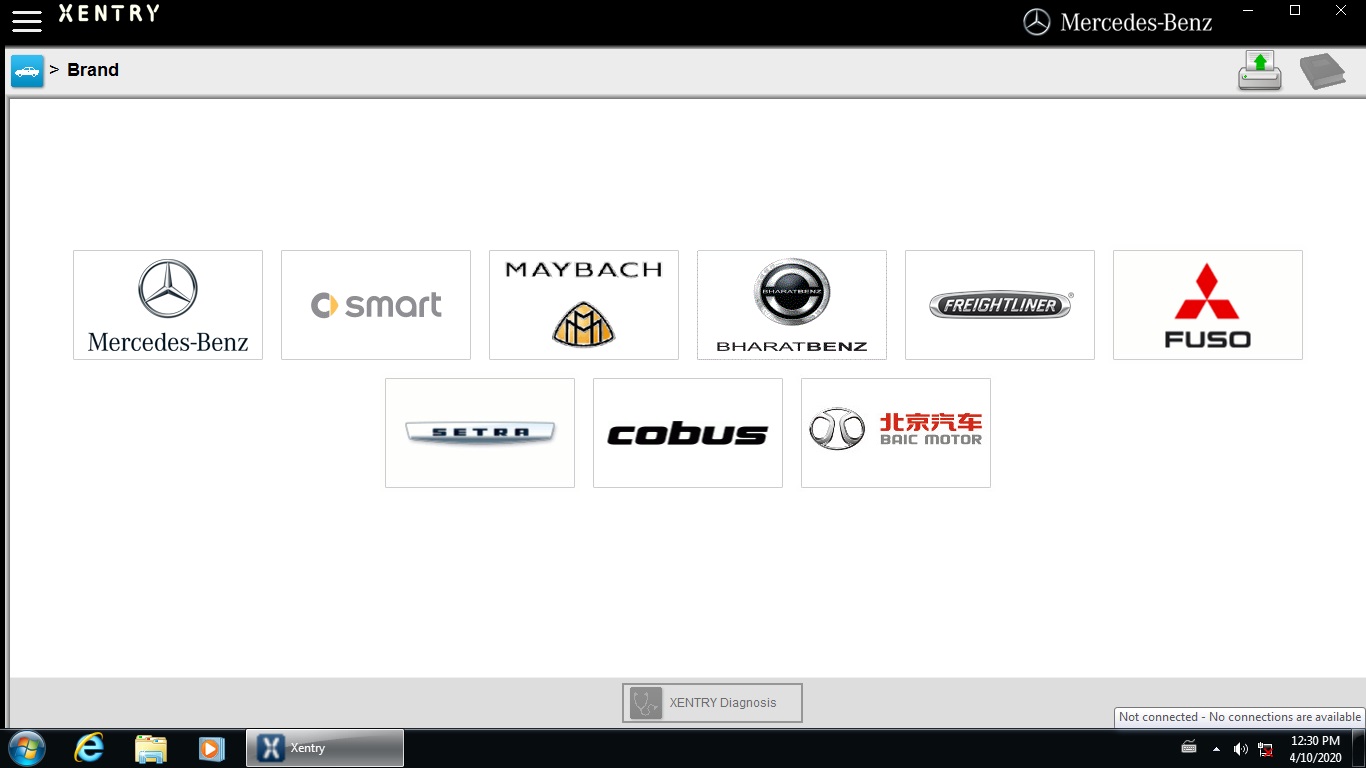
Task: Select the Freightliner brand tile
Action: (x=1000, y=305)
